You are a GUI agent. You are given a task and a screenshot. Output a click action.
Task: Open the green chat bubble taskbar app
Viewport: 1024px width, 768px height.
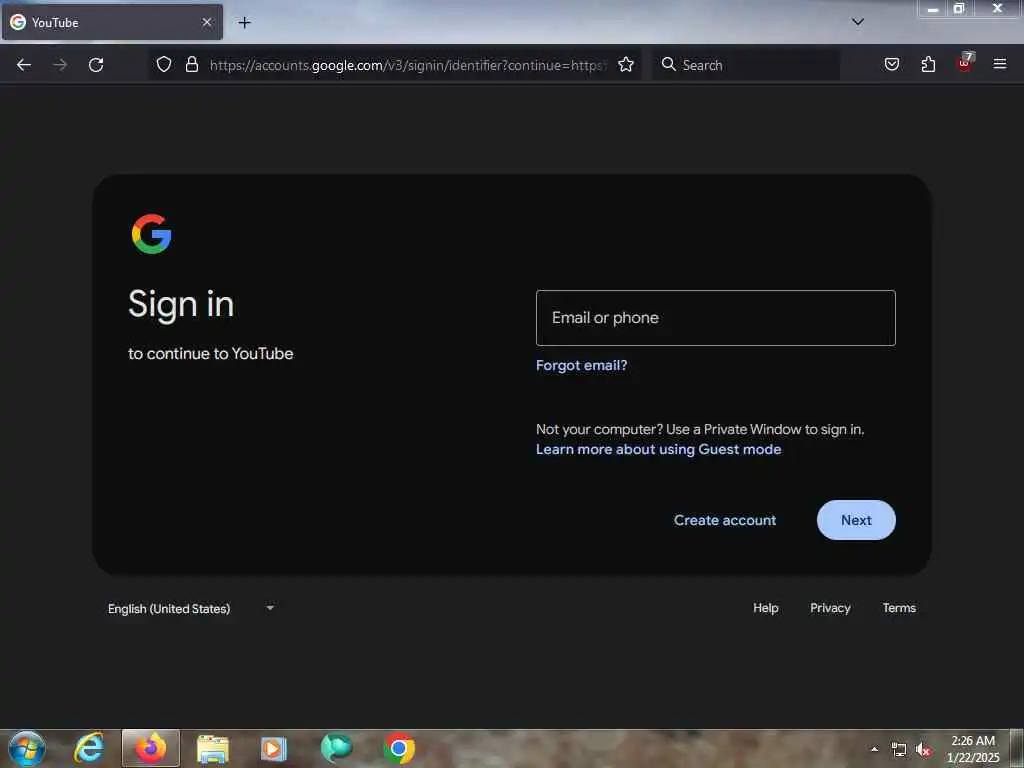(x=336, y=748)
